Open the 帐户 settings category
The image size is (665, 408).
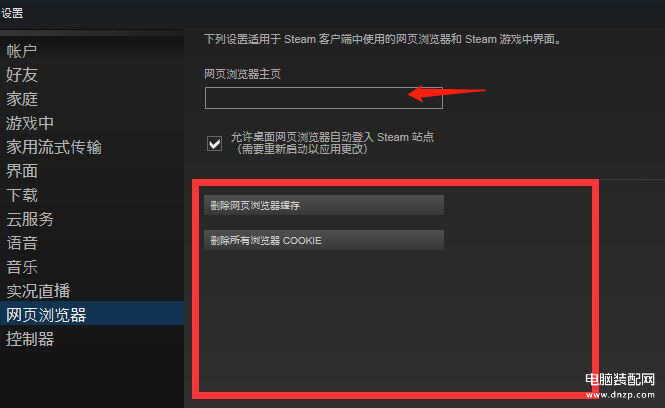(21, 51)
